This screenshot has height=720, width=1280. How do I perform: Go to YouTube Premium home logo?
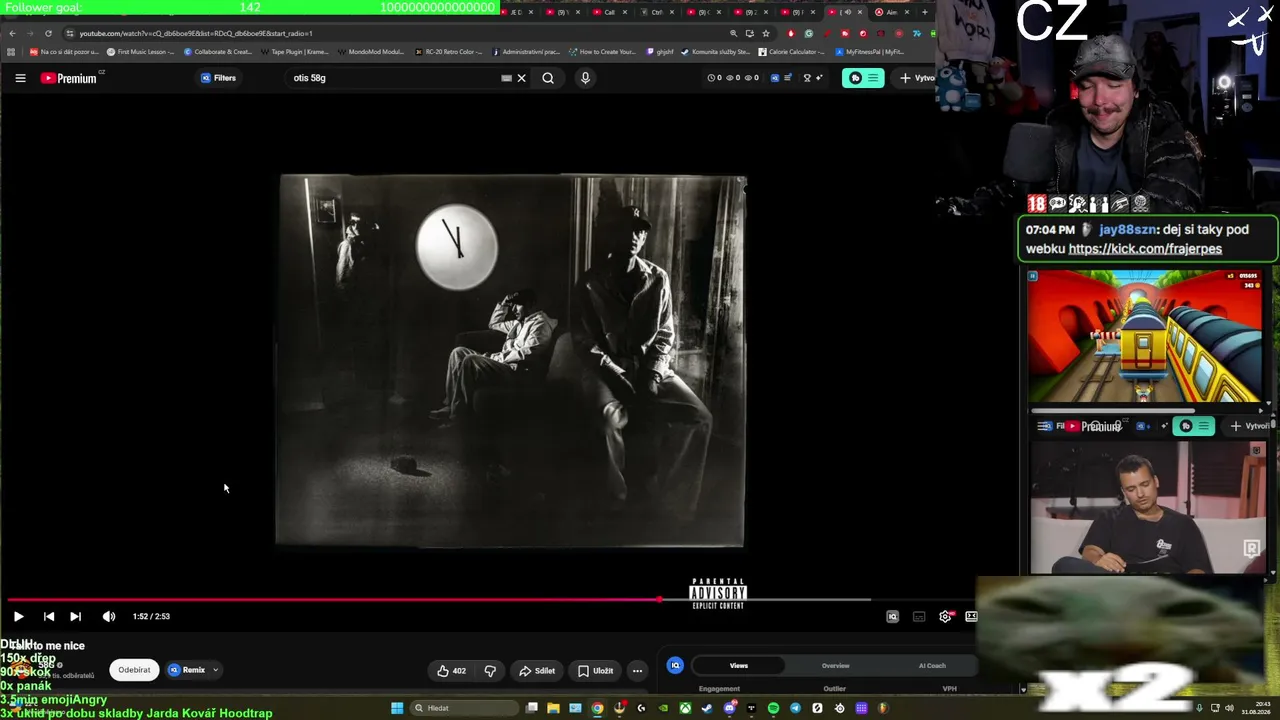pyautogui.click(x=69, y=78)
